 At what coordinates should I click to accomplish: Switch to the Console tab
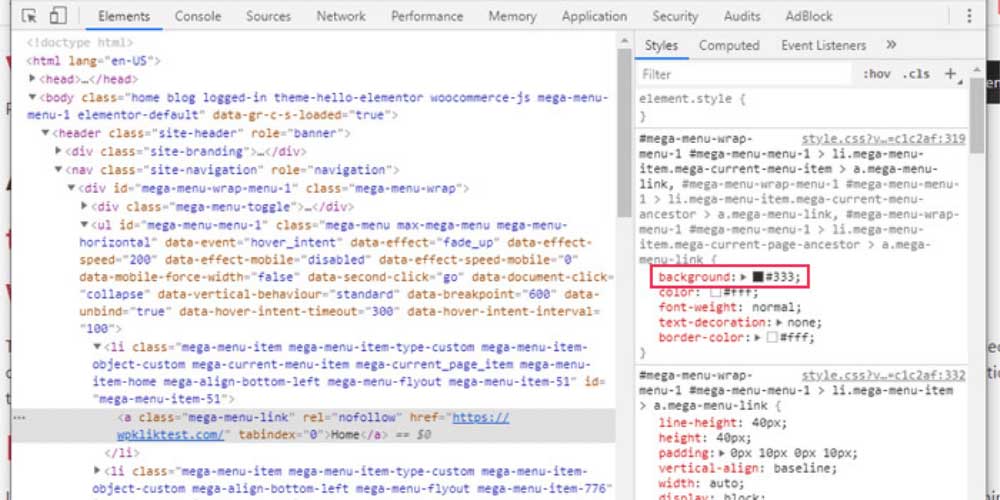click(x=198, y=16)
